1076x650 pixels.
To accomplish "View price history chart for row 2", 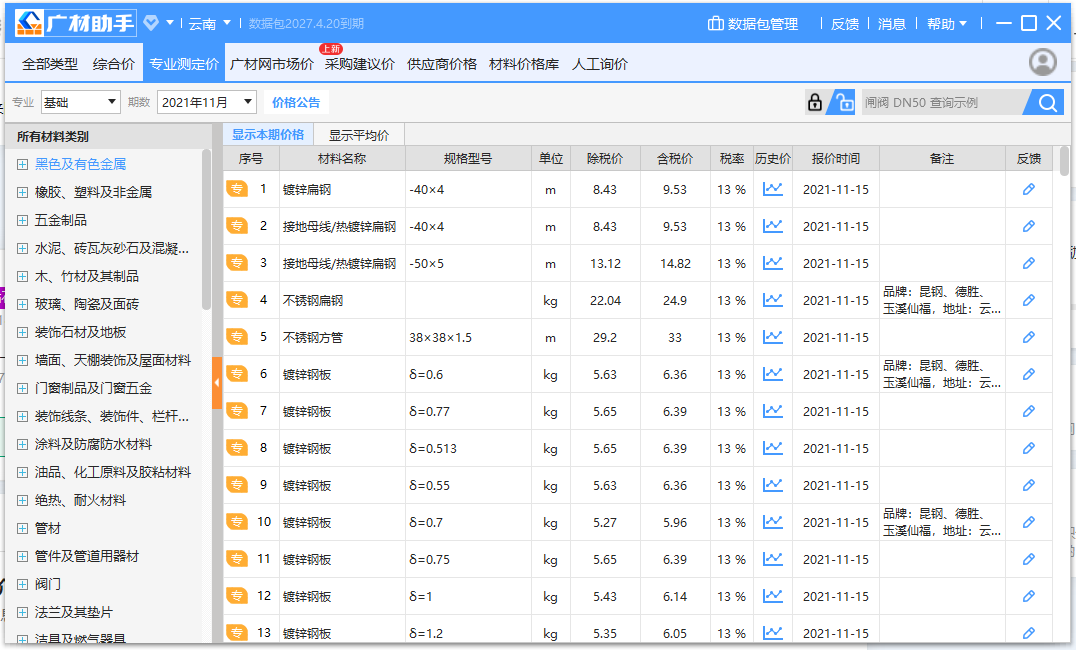I will click(x=773, y=226).
